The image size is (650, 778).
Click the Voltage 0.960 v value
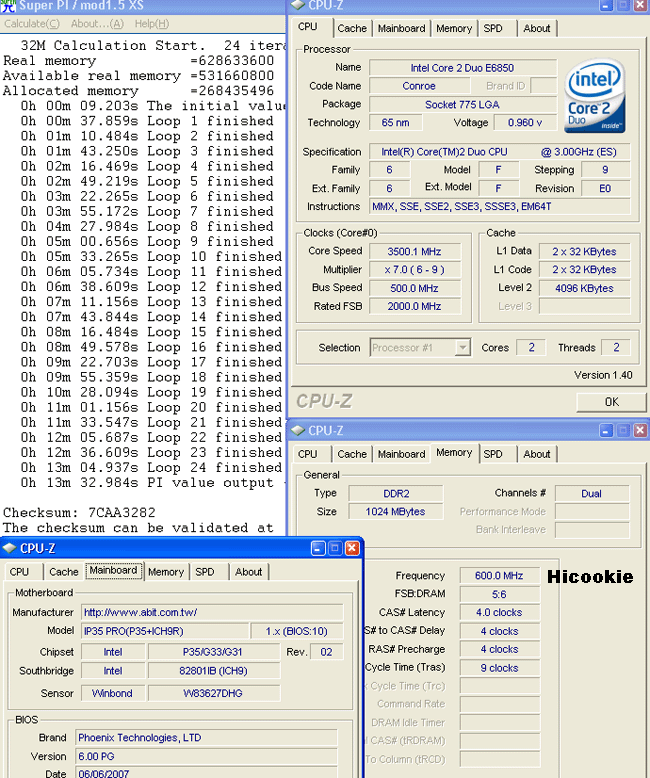click(525, 123)
